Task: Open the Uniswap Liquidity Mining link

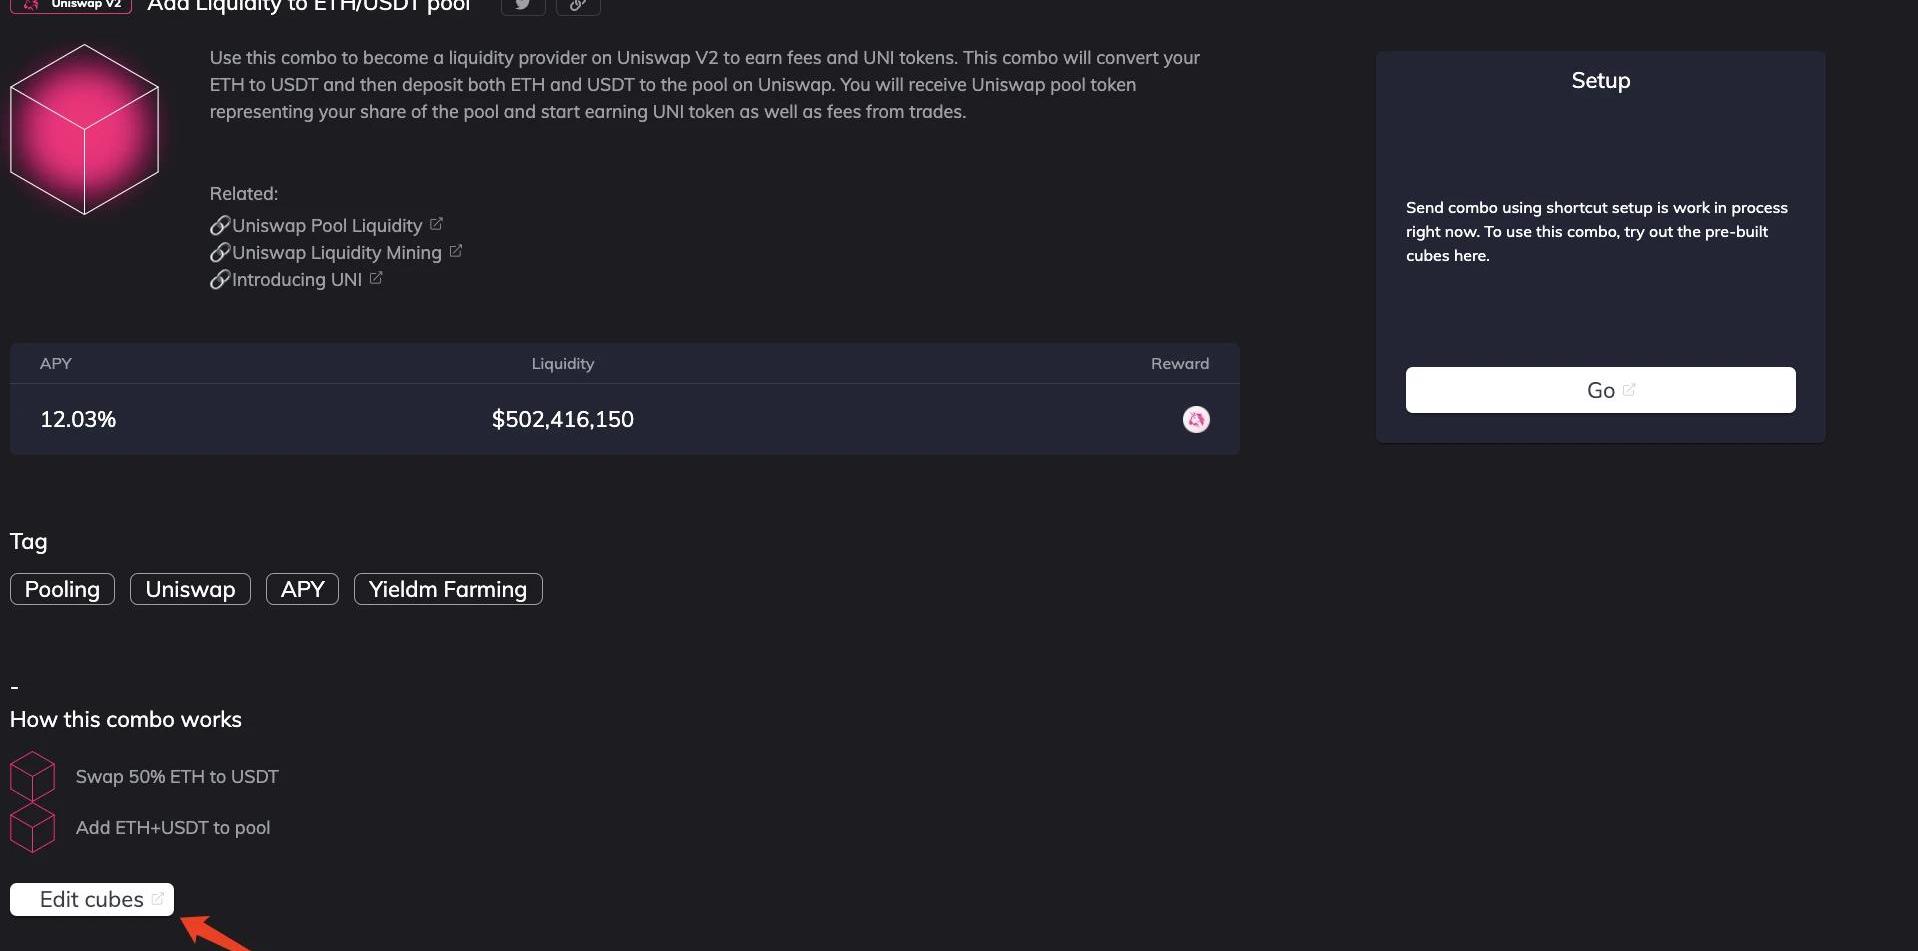Action: 336,253
